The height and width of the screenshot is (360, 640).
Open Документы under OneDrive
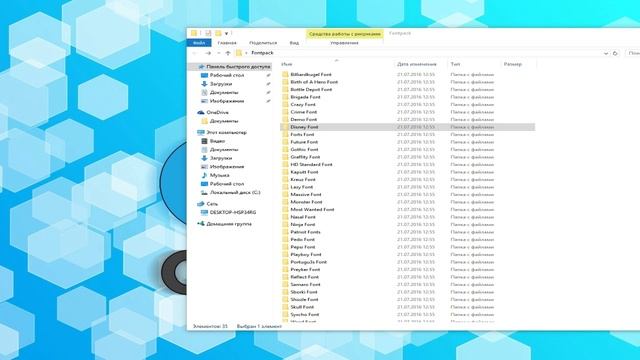click(224, 121)
